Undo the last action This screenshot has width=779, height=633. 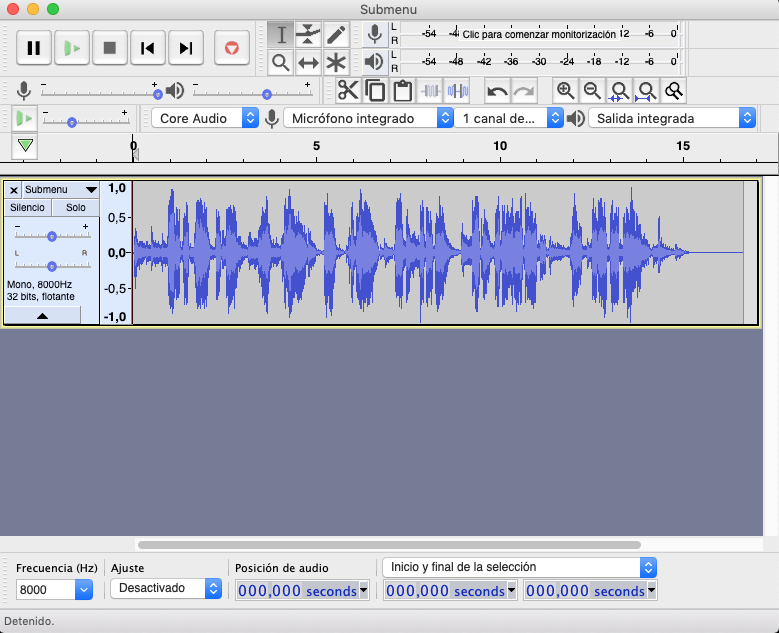pyautogui.click(x=497, y=91)
